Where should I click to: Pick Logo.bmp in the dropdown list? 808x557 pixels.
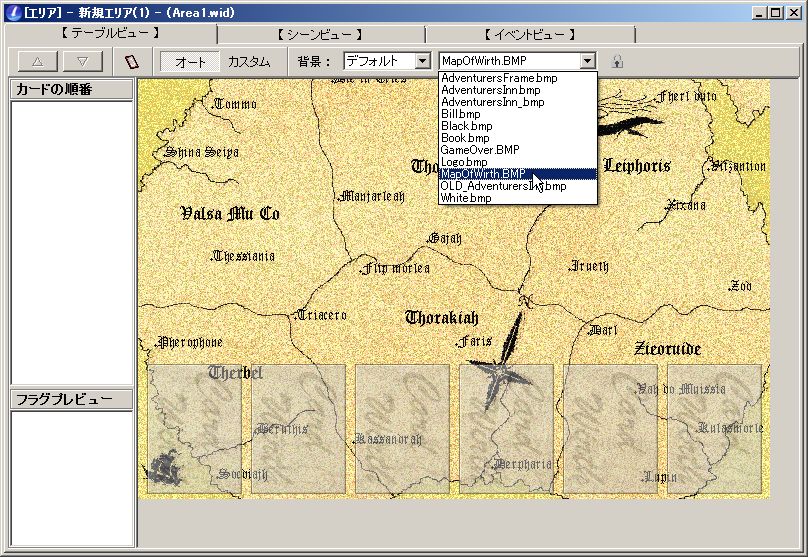coord(518,162)
